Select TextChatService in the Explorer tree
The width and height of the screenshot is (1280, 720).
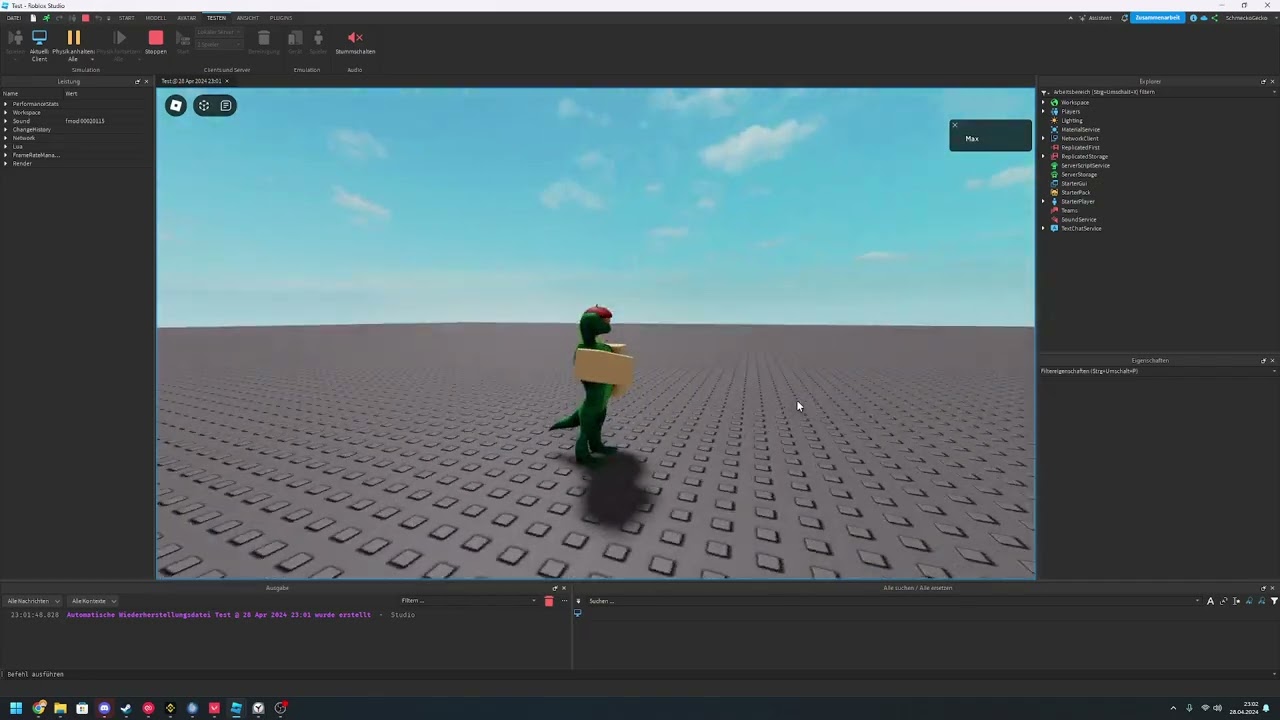pos(1081,229)
